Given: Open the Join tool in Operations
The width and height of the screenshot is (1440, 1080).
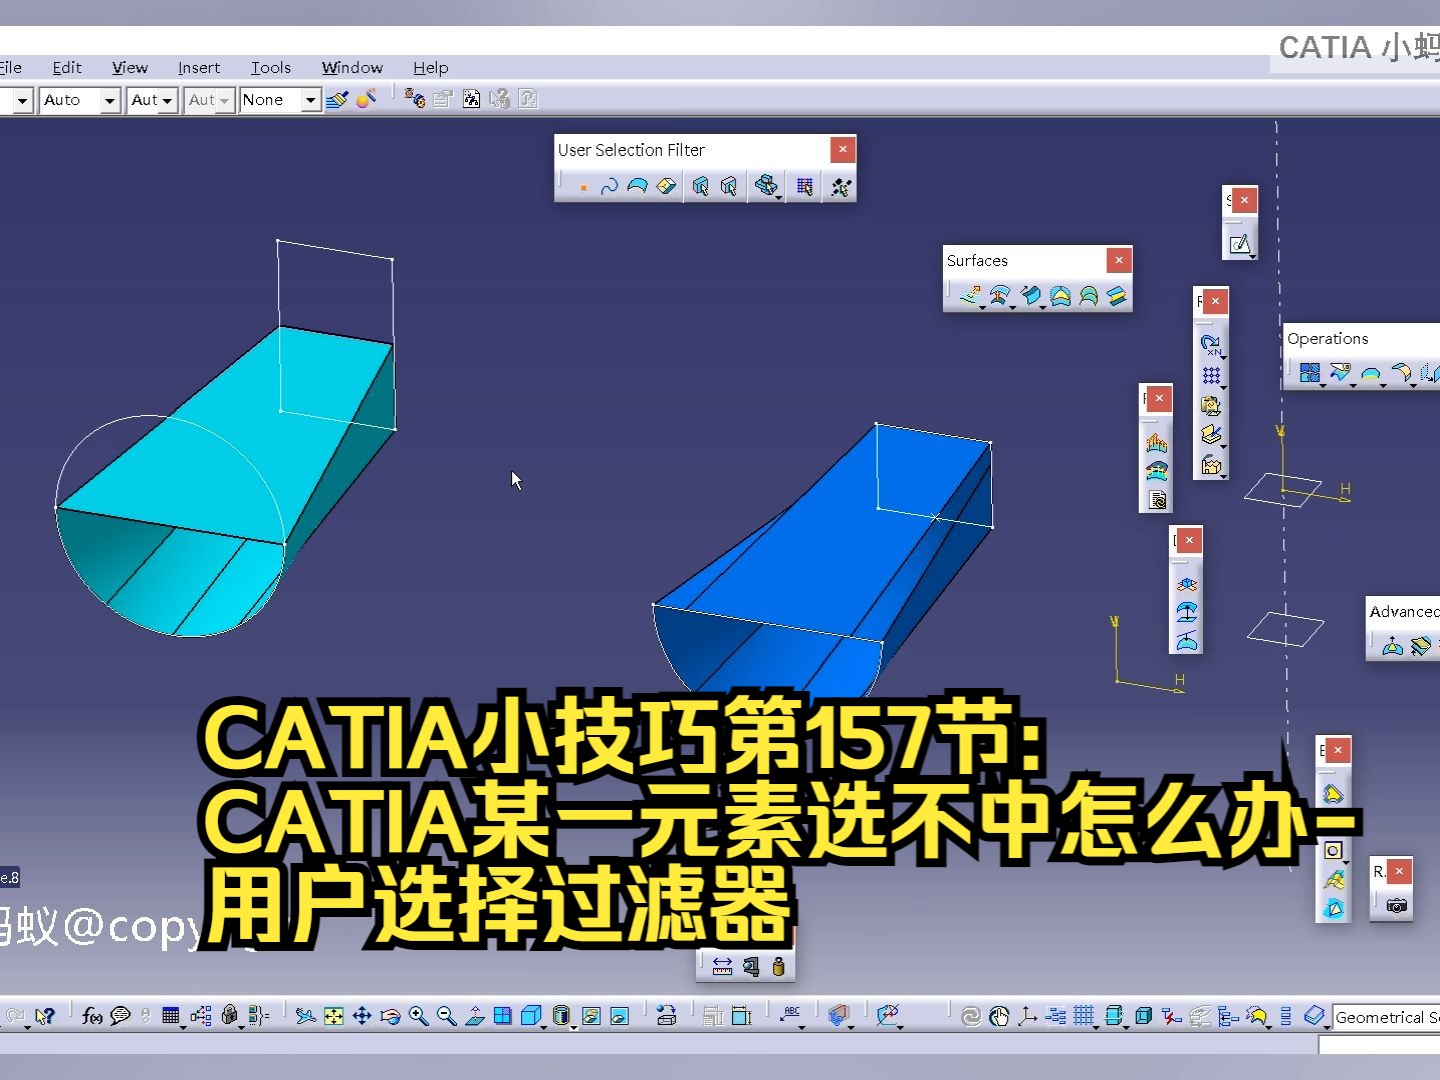Looking at the screenshot, I should click(1310, 373).
